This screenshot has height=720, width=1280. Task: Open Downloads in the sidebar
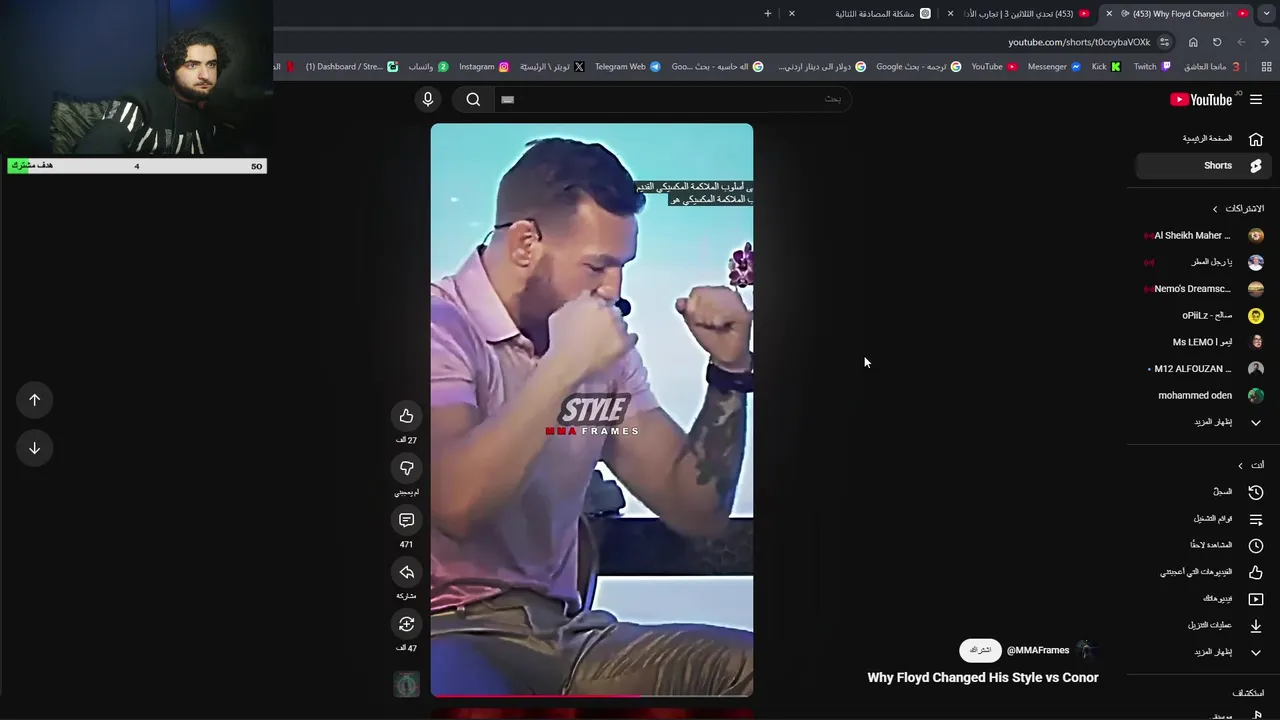[1204, 625]
